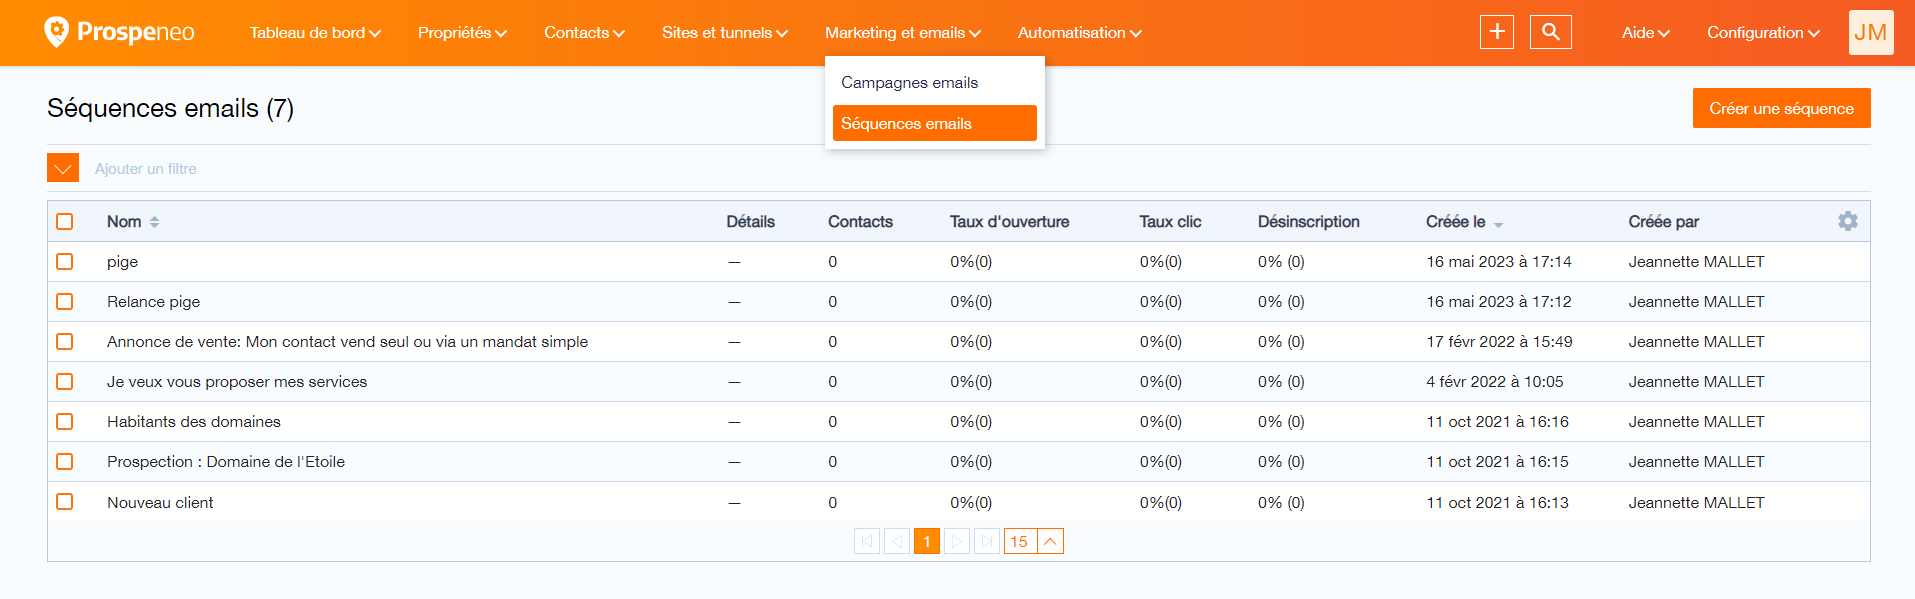Image resolution: width=1915 pixels, height=599 pixels.
Task: Click Créer une séquence button
Action: (1781, 108)
